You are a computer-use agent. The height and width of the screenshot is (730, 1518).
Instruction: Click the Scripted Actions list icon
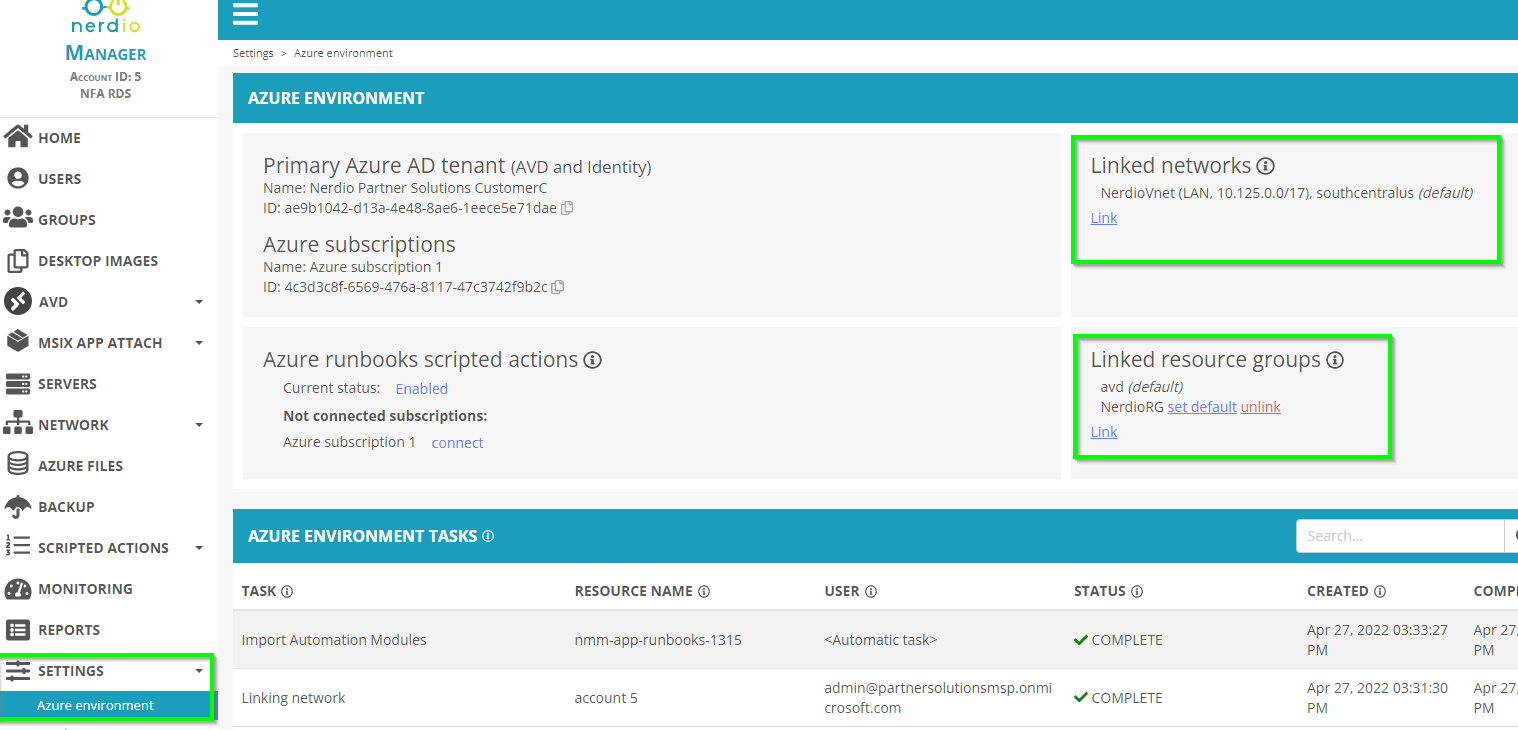18,547
